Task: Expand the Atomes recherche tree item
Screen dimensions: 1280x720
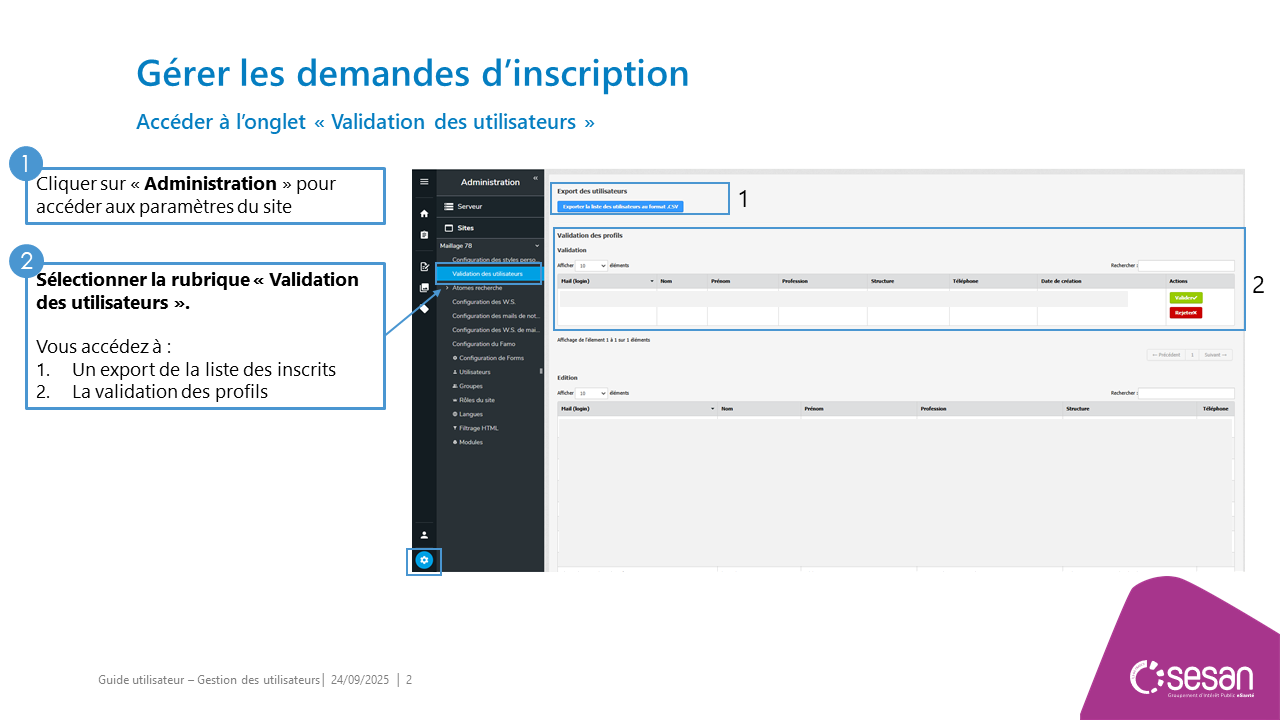Action: point(447,287)
